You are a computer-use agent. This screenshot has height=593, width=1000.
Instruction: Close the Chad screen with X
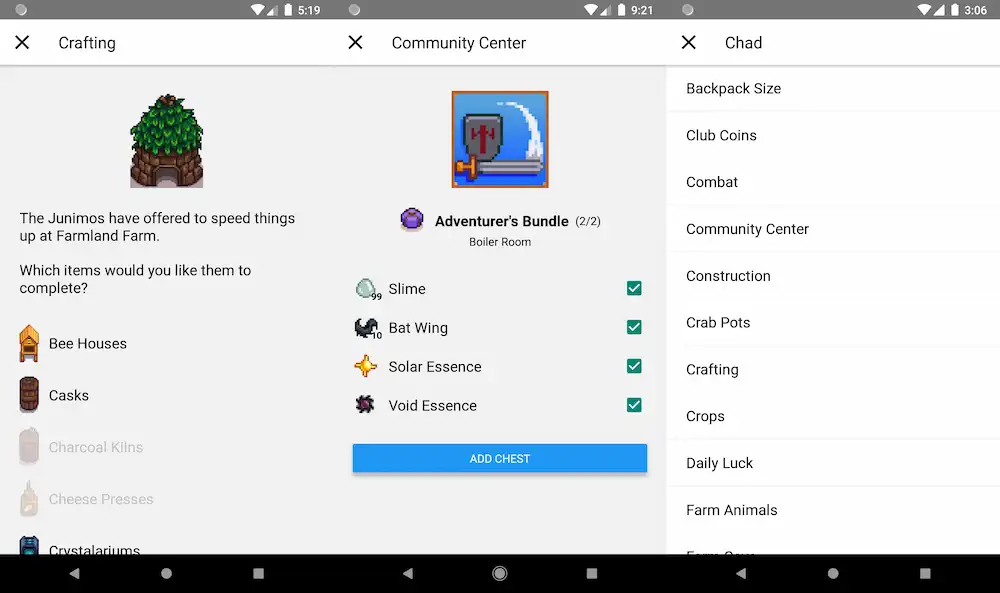coord(688,43)
